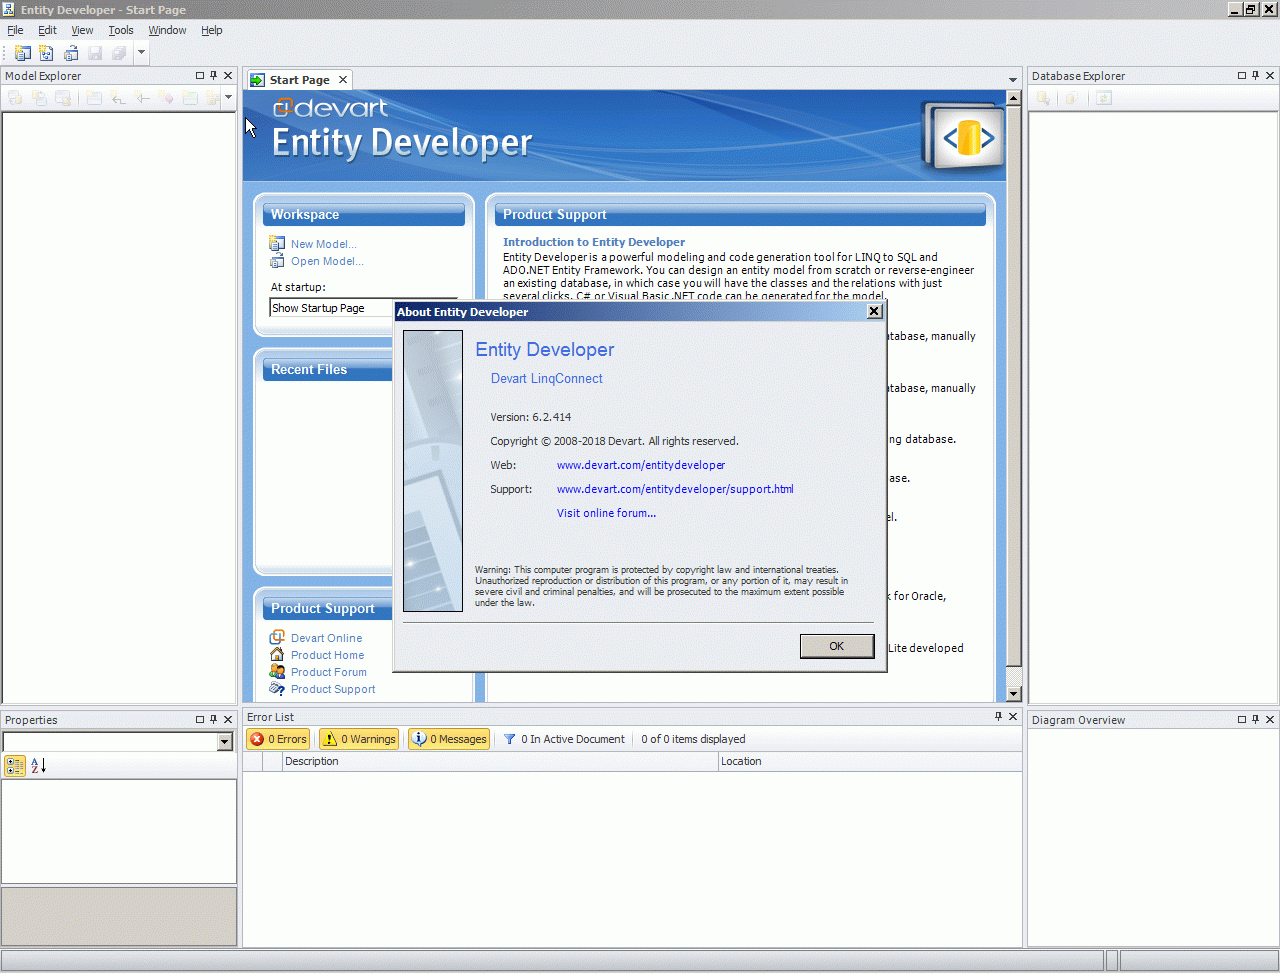This screenshot has width=1280, height=974.
Task: Open the View menu
Action: [82, 30]
